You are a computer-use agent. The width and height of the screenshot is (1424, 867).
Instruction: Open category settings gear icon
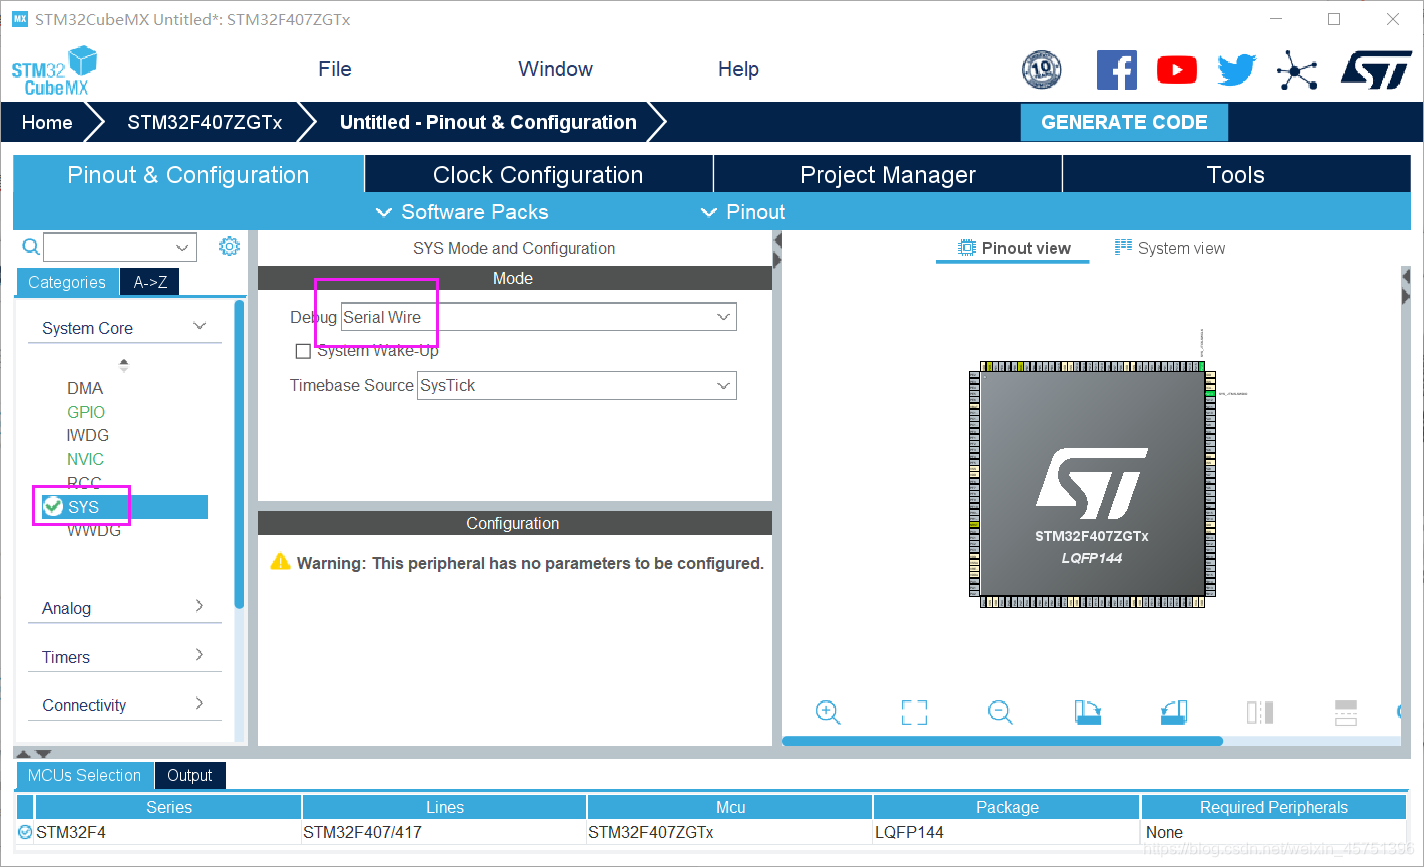229,246
